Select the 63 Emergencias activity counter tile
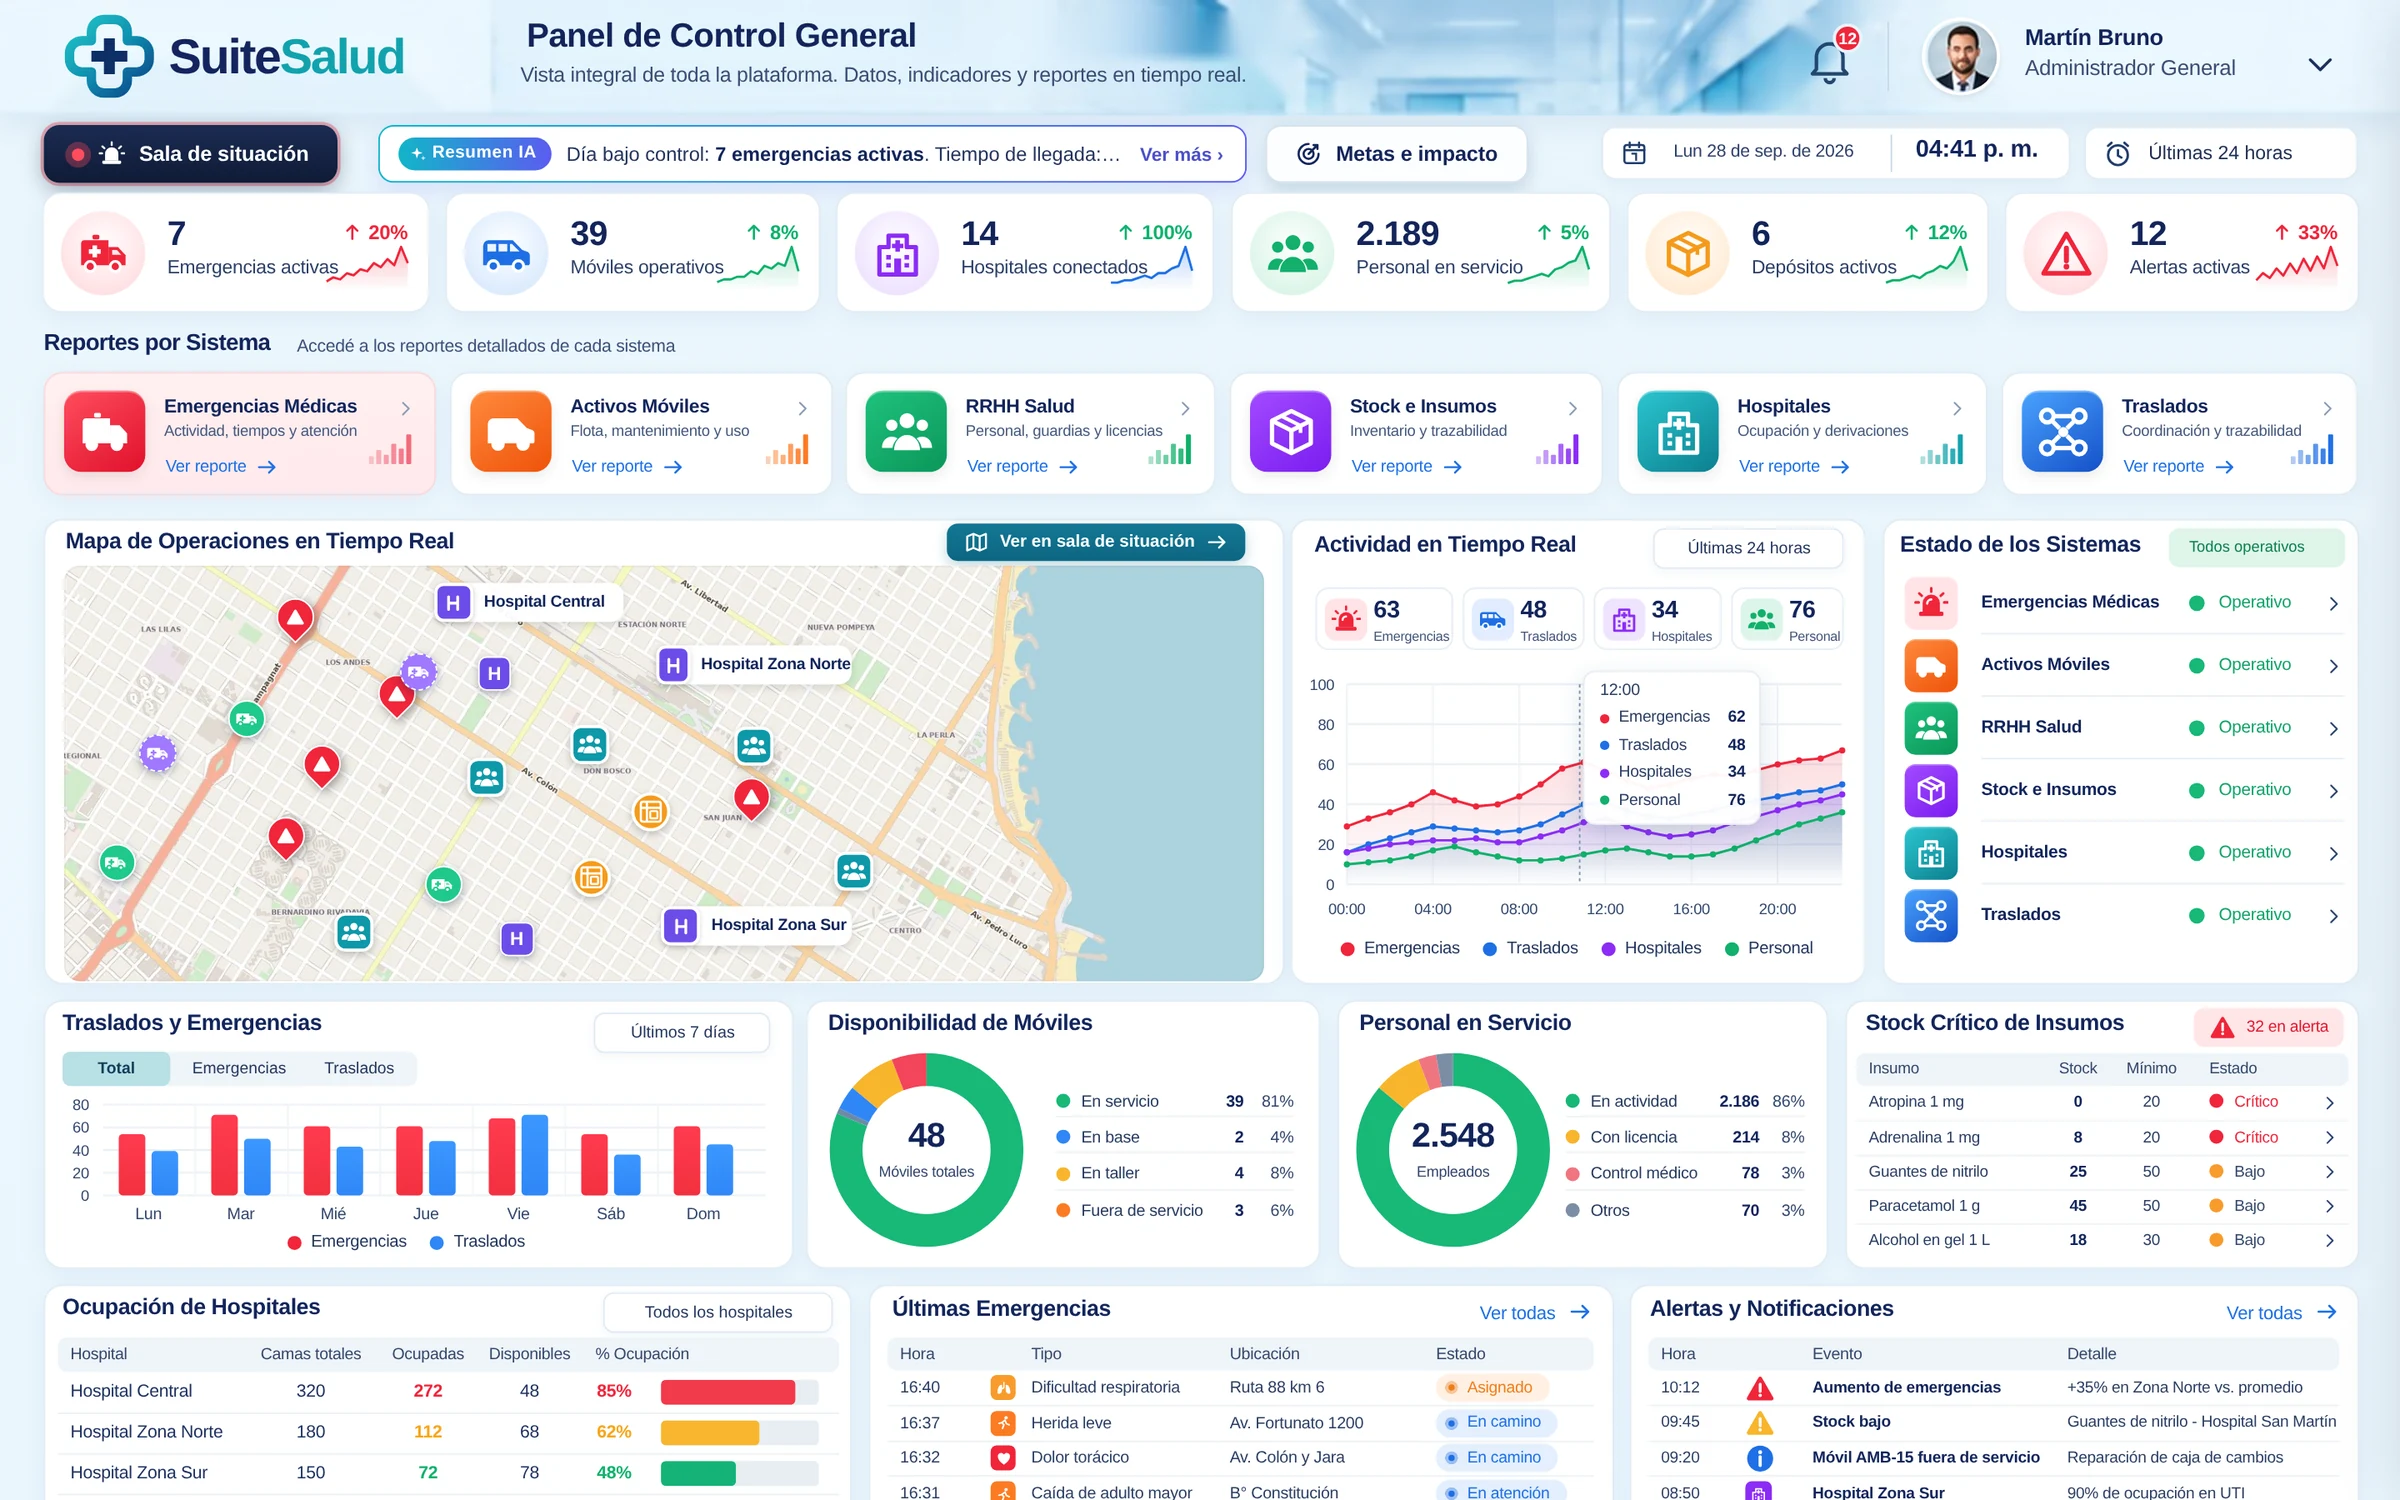Image resolution: width=2400 pixels, height=1500 pixels. click(1385, 620)
